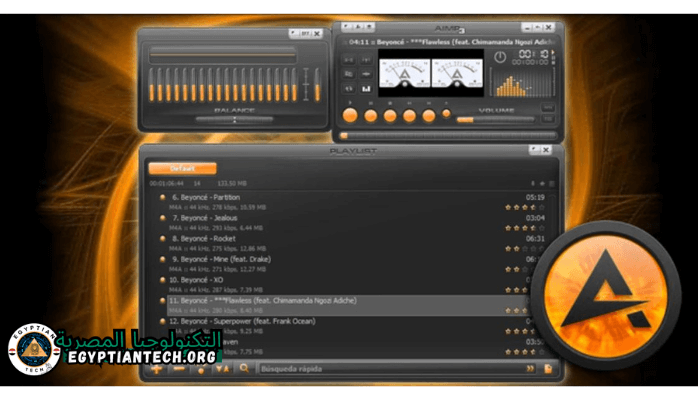Open the playlist file menu icon at bottom right
Screen dimensions: 698x400
coord(548,369)
